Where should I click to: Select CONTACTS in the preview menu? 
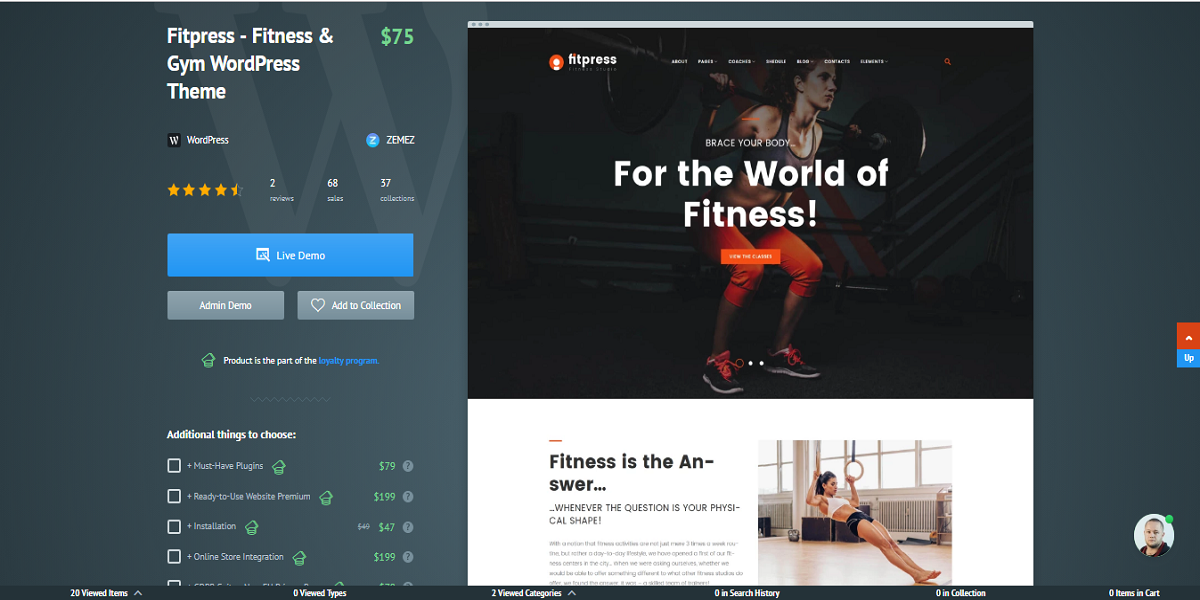pos(837,62)
